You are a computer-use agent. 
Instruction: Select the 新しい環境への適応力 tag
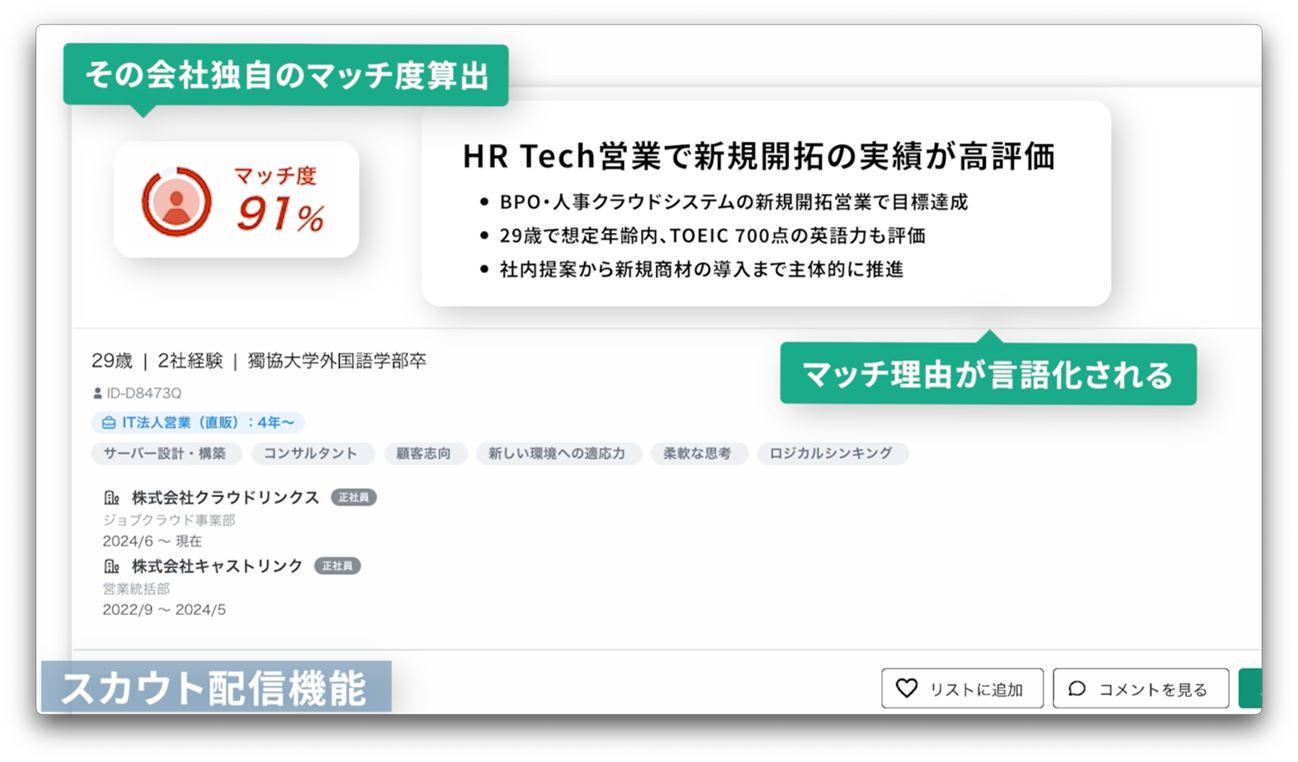pos(557,454)
